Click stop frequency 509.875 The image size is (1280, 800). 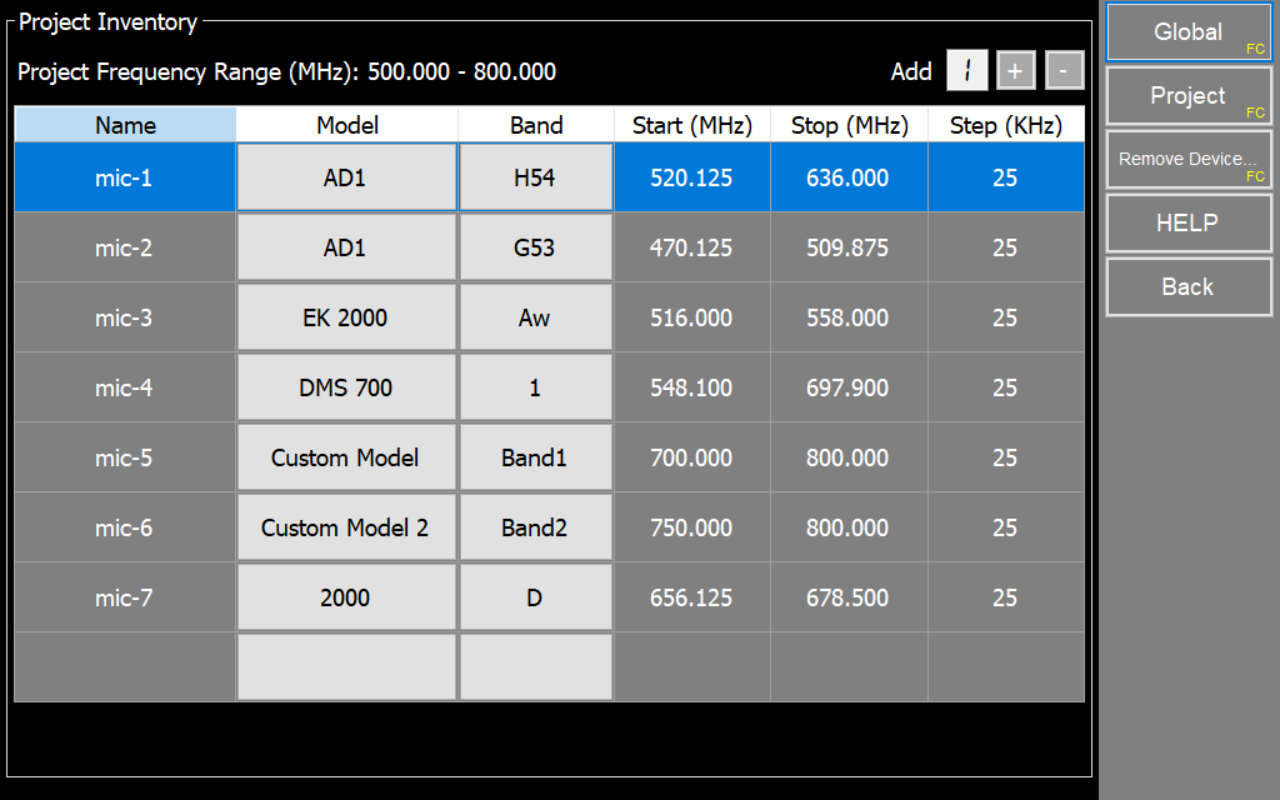[x=849, y=247]
